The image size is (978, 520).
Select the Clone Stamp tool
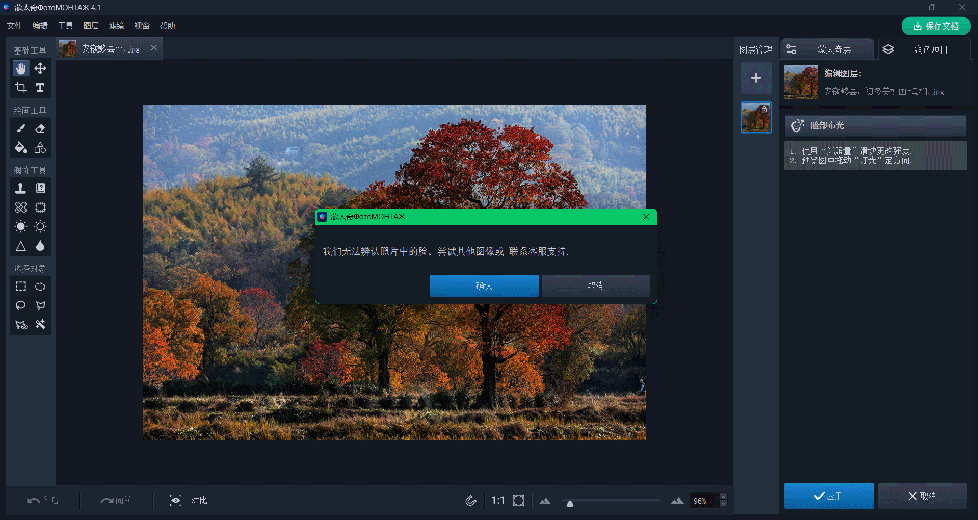pos(21,188)
